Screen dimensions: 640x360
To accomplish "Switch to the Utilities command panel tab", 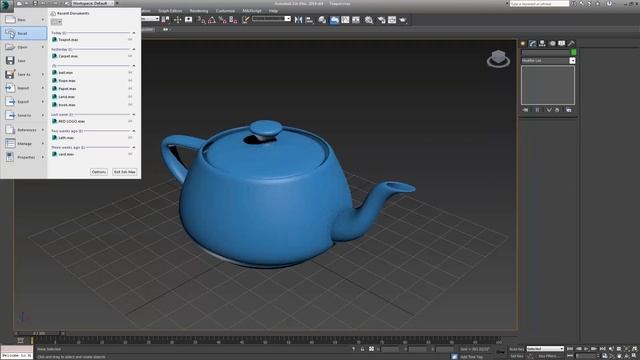I will 571,43.
